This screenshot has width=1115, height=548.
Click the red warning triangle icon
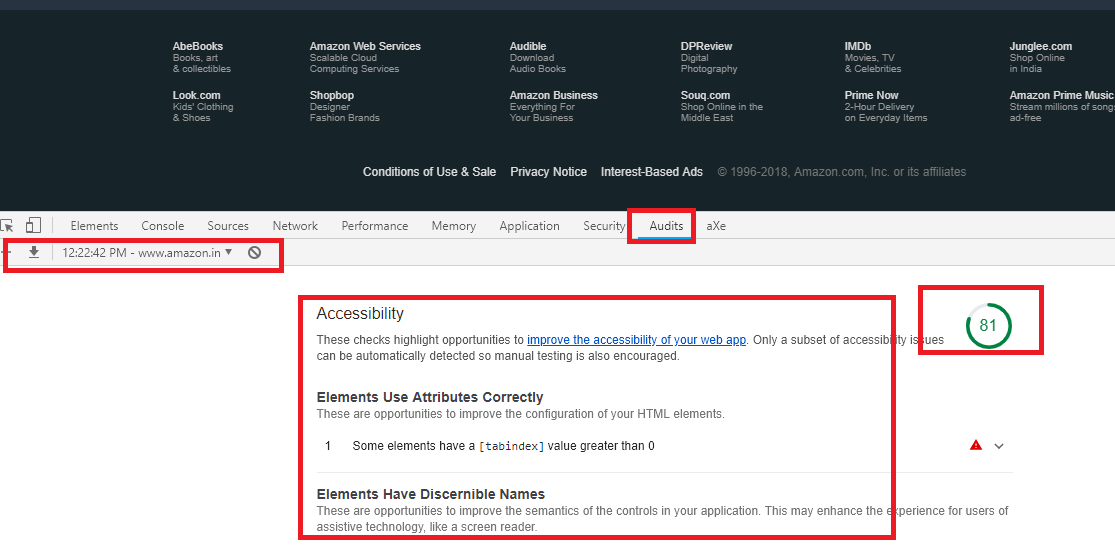tap(976, 446)
